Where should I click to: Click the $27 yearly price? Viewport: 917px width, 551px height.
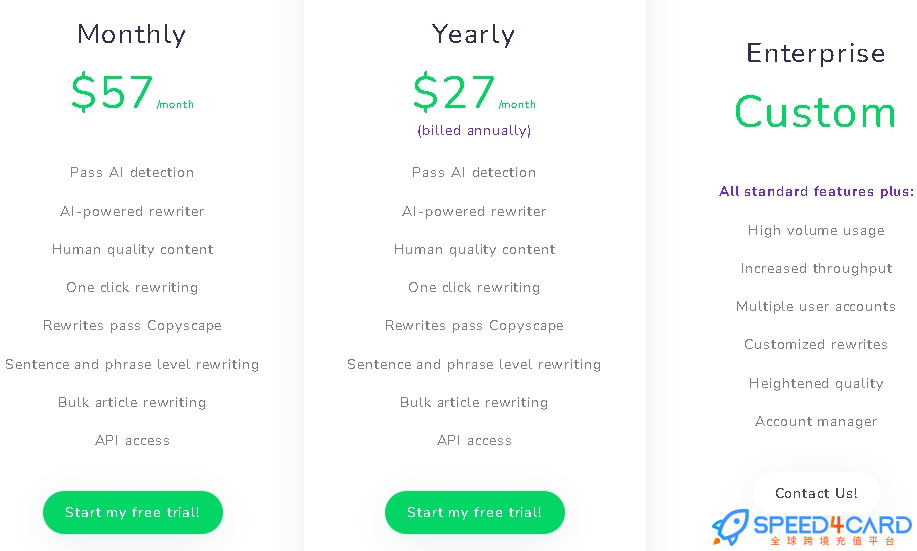point(454,92)
